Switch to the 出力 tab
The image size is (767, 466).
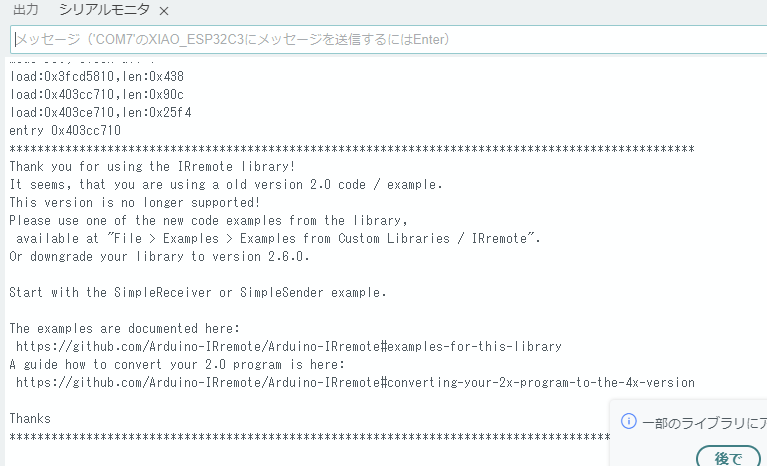[26, 10]
